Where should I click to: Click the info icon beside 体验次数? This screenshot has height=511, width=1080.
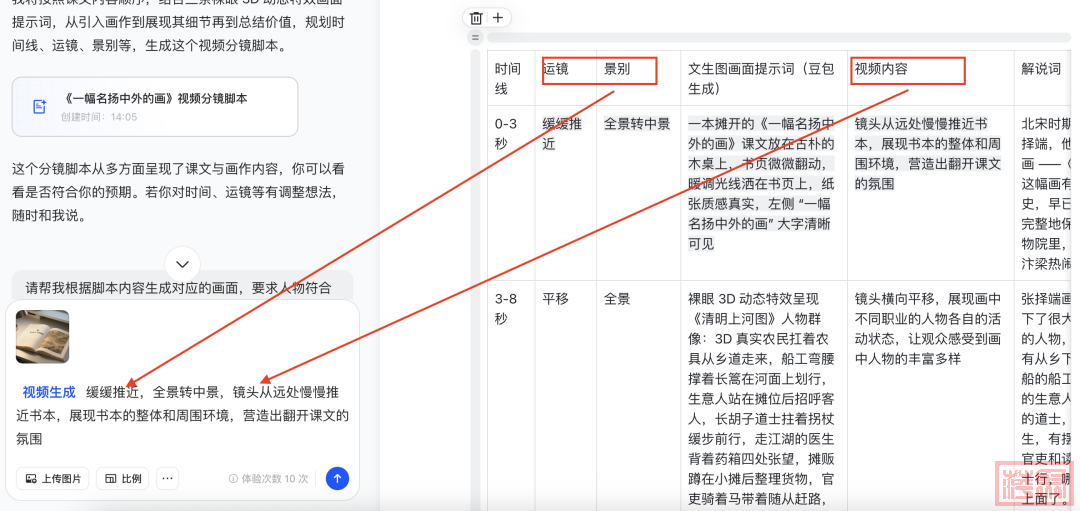pos(233,479)
